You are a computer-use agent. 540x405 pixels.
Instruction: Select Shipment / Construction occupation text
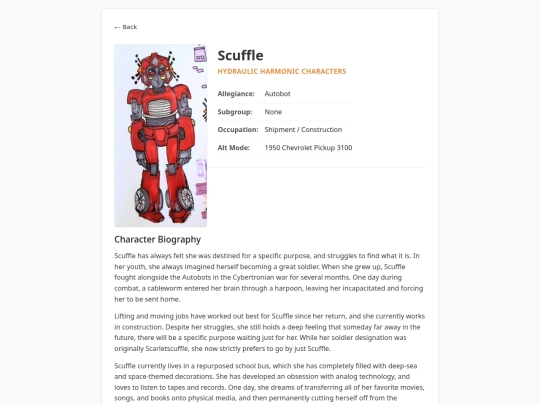tap(303, 130)
